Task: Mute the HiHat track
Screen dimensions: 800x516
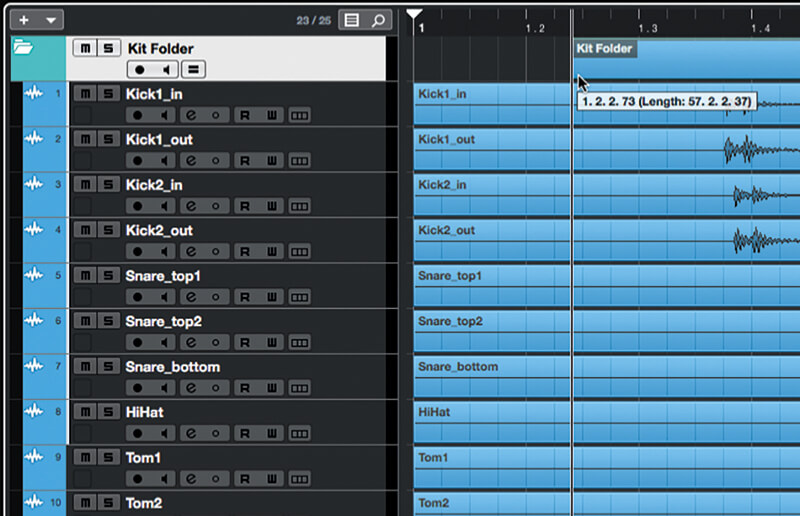Action: tap(85, 412)
